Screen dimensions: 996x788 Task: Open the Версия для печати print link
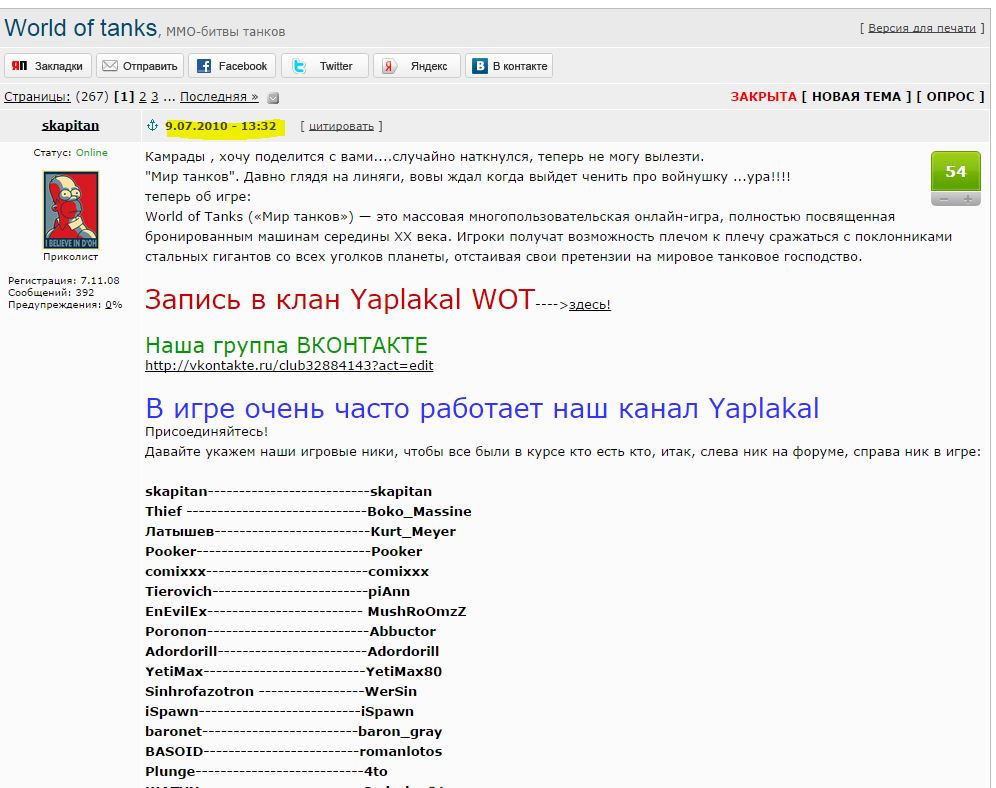tap(922, 28)
